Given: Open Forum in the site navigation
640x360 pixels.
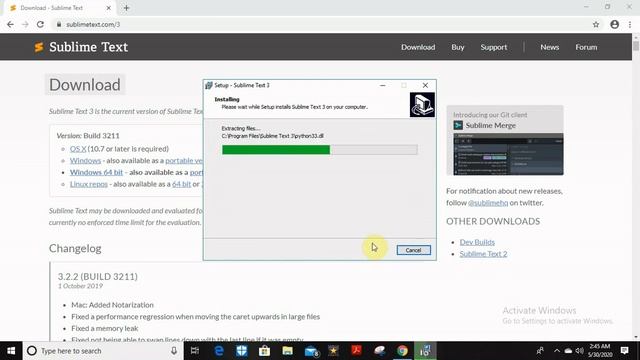Looking at the screenshot, I should click(x=586, y=47).
